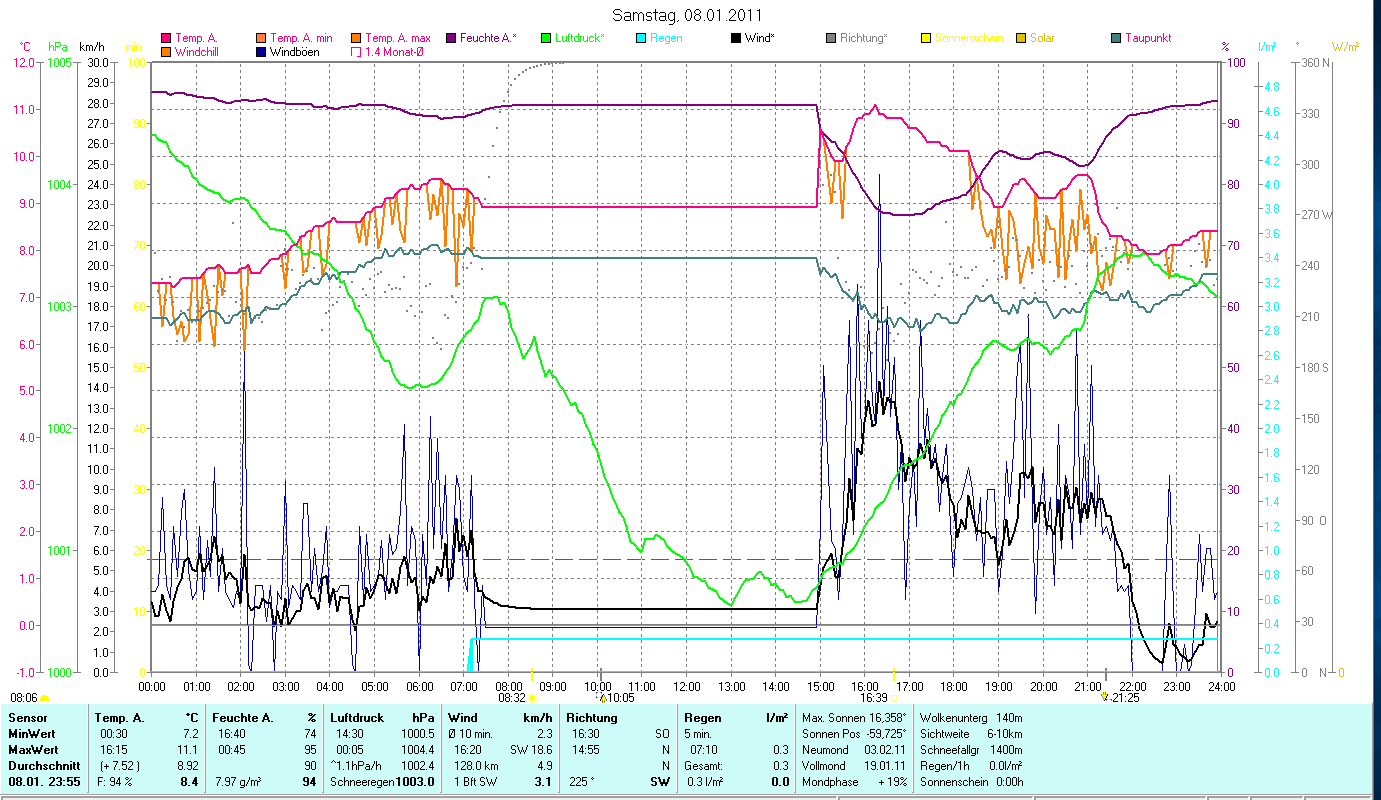Click the green Luftdruck* legend square
The image size is (1381, 800).
546,38
